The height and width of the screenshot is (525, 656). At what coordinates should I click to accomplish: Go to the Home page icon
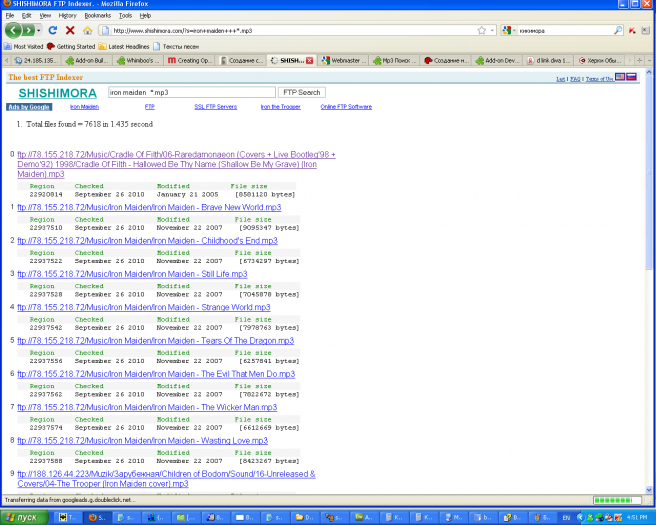(x=87, y=31)
